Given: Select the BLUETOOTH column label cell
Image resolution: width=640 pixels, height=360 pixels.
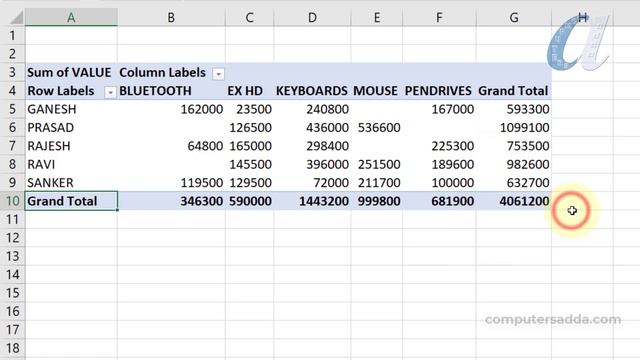Looking at the screenshot, I should (x=171, y=91).
